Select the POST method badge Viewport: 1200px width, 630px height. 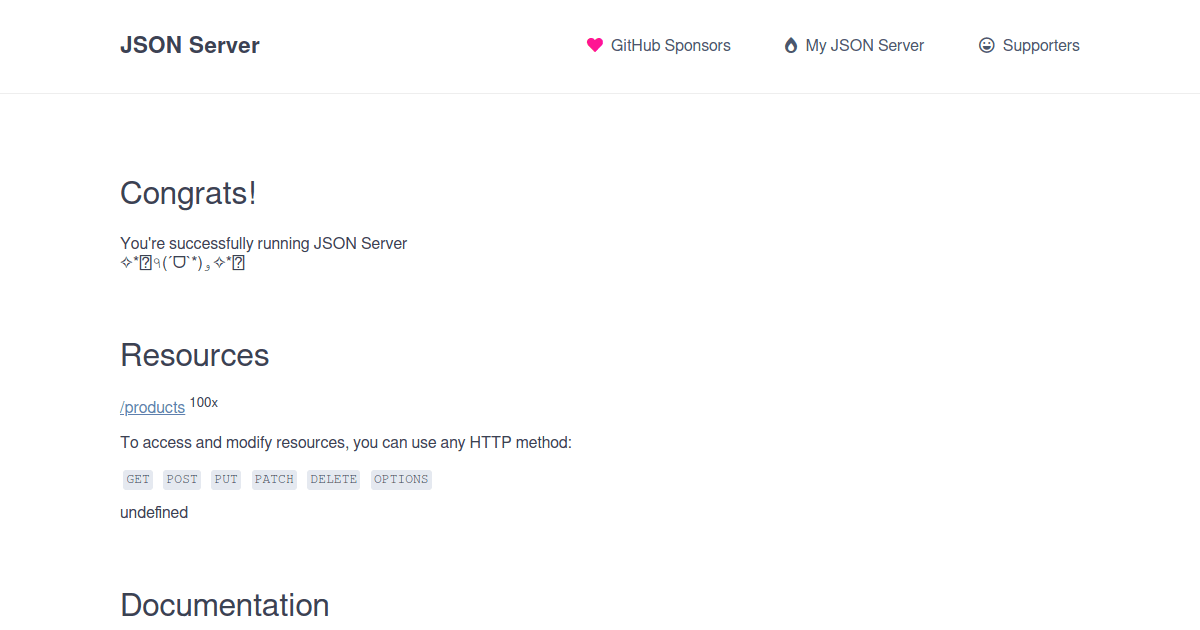coord(181,479)
